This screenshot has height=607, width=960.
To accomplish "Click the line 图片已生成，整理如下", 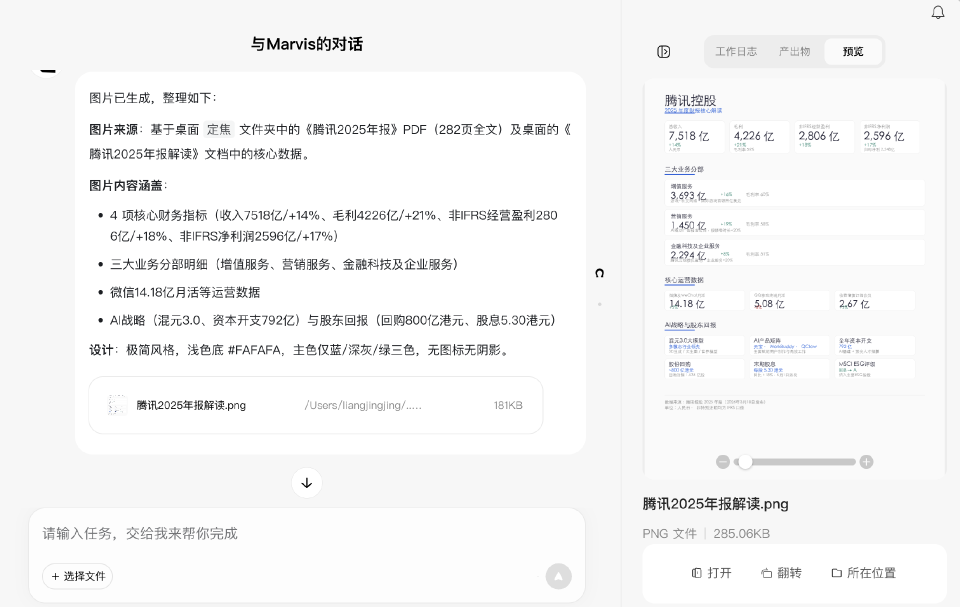I will (153, 98).
